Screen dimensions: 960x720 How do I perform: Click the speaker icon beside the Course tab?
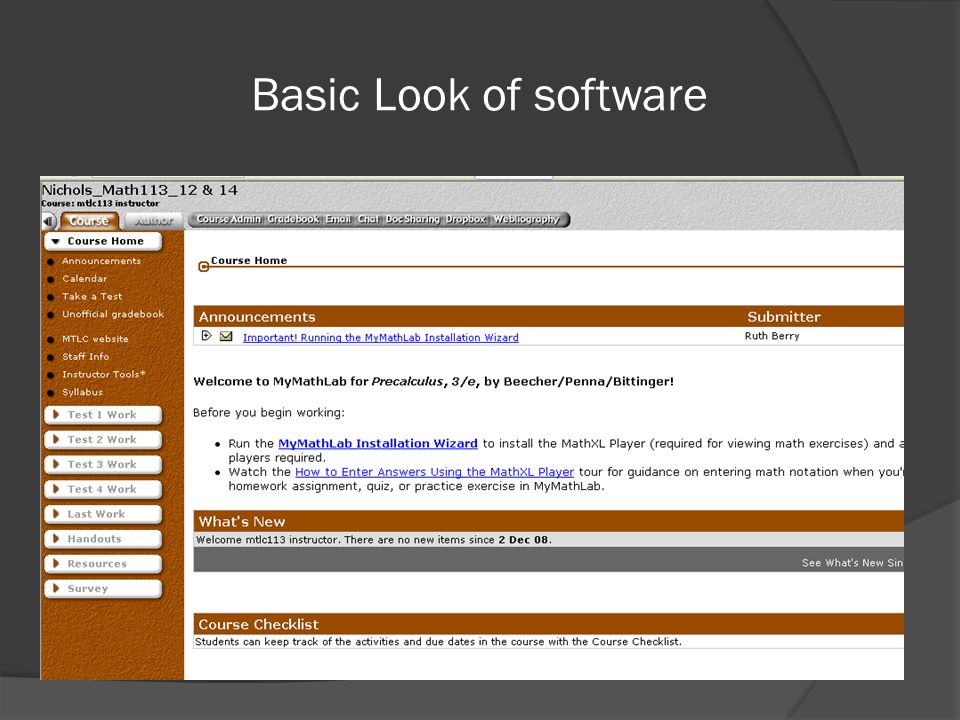point(48,221)
